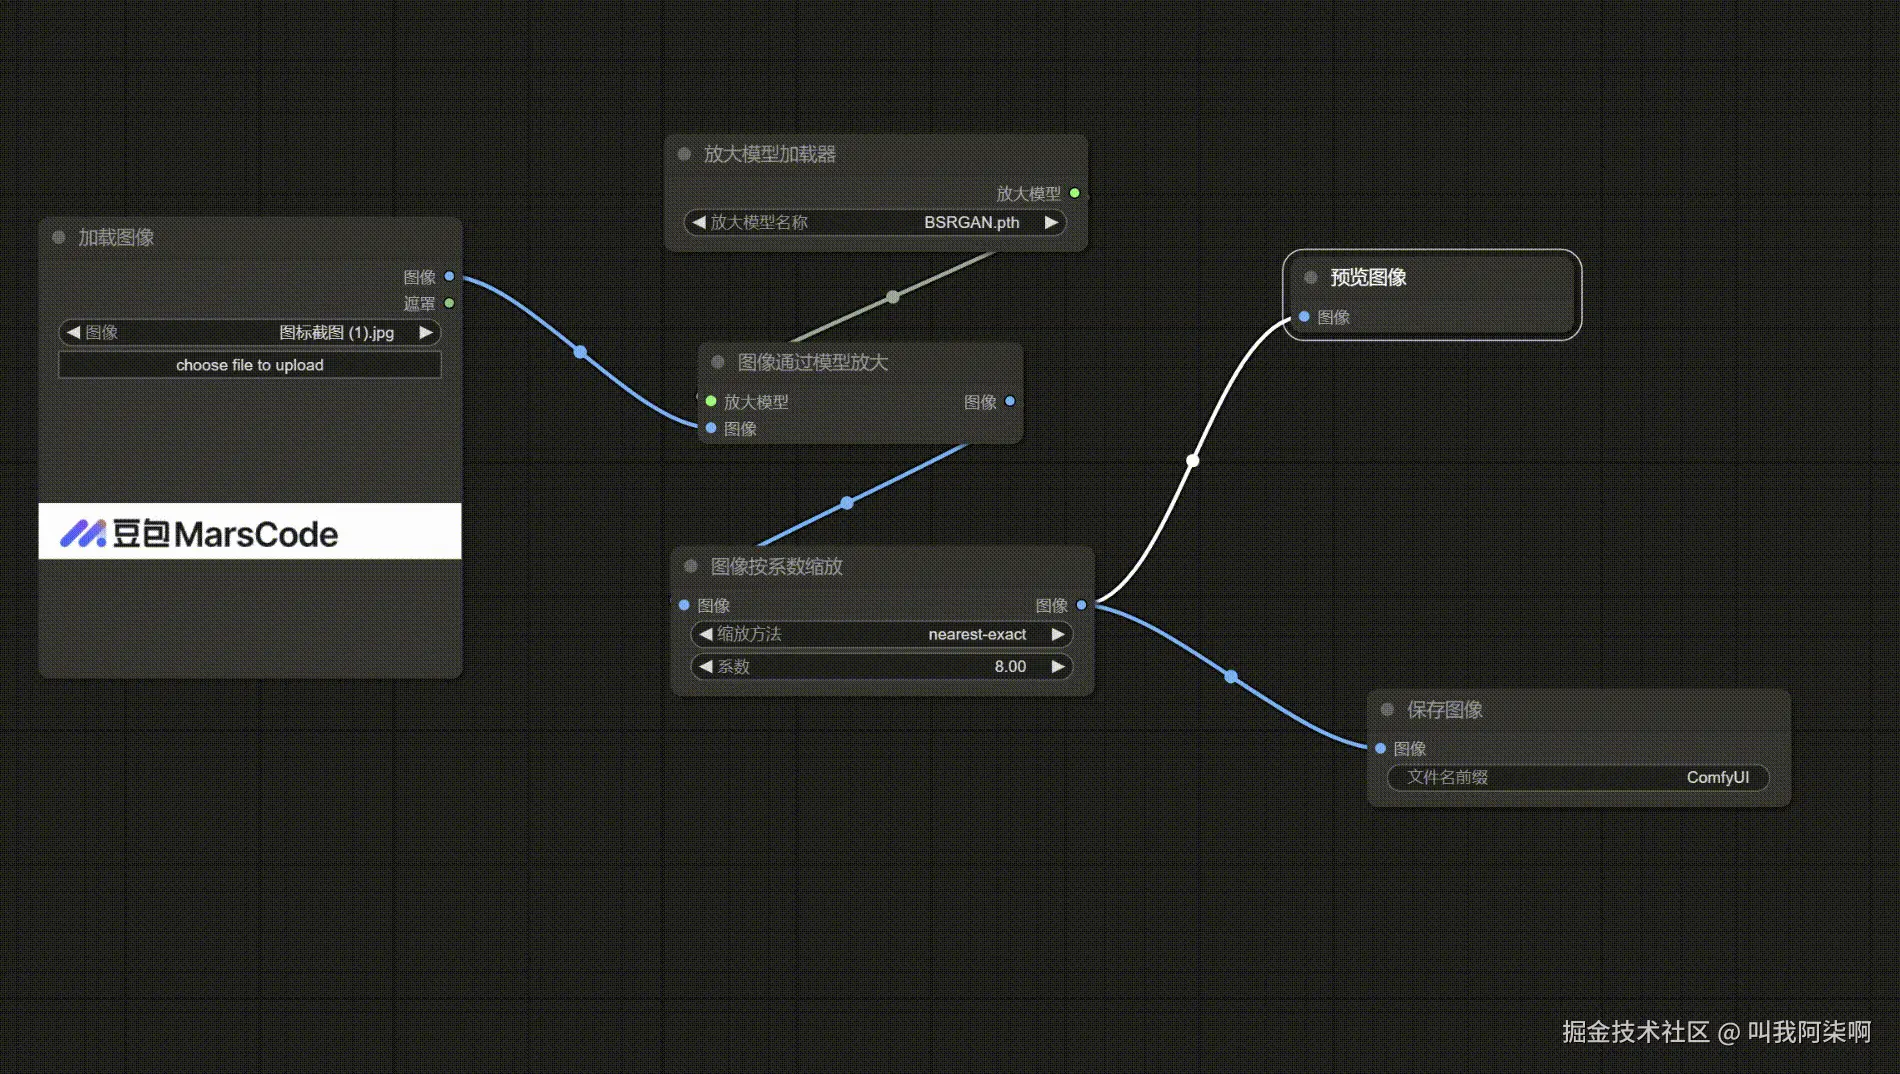Click the 图像 output port on 图像通过模型放大

click(x=1010, y=401)
